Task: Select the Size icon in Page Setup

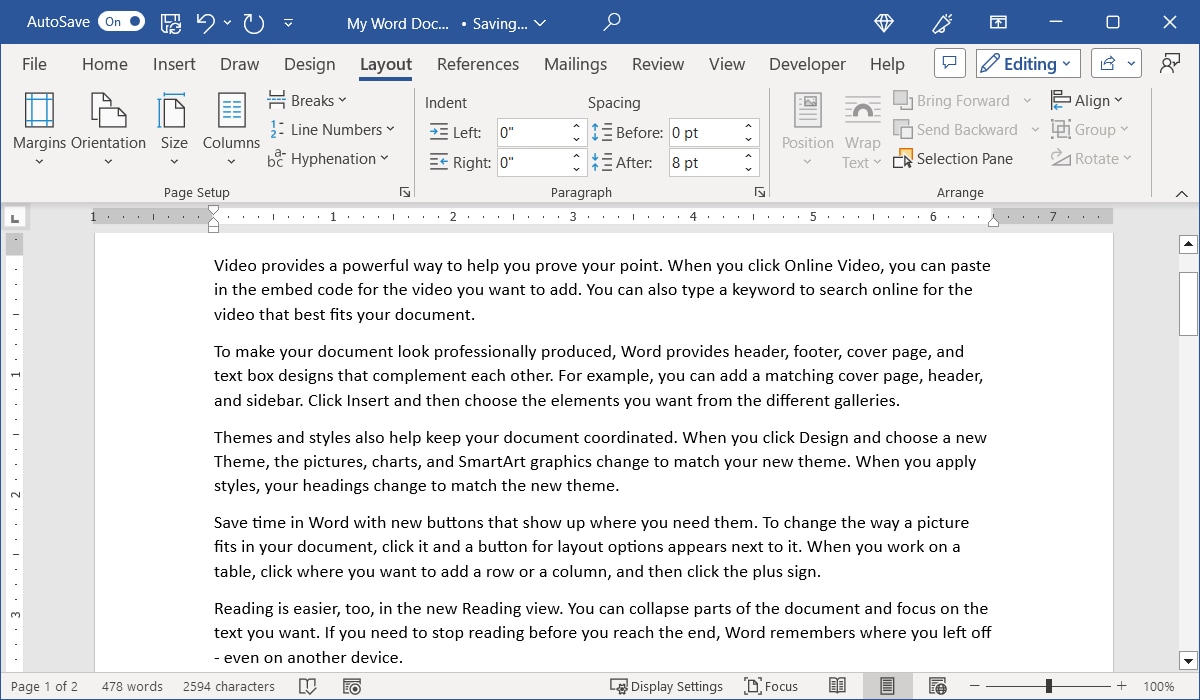Action: (173, 128)
